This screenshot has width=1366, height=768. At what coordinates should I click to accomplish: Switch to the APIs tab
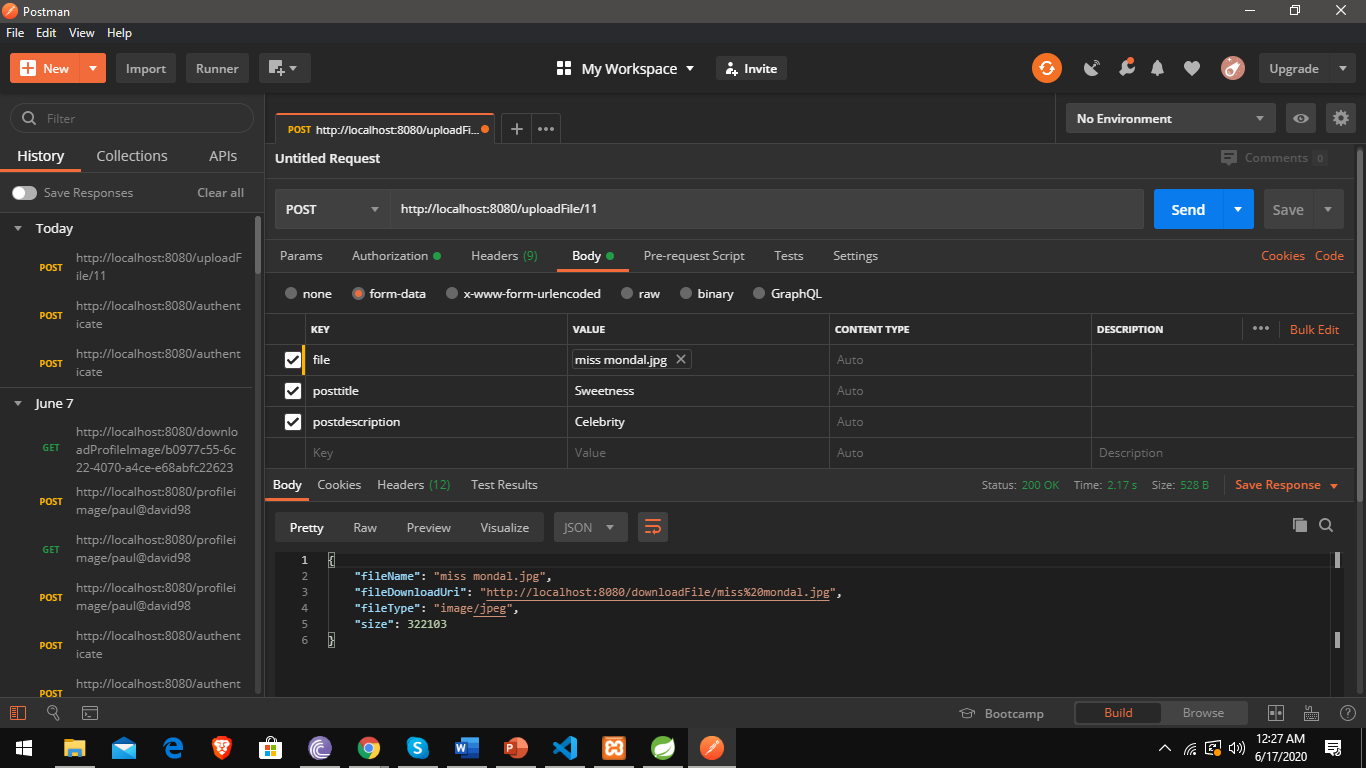point(223,156)
